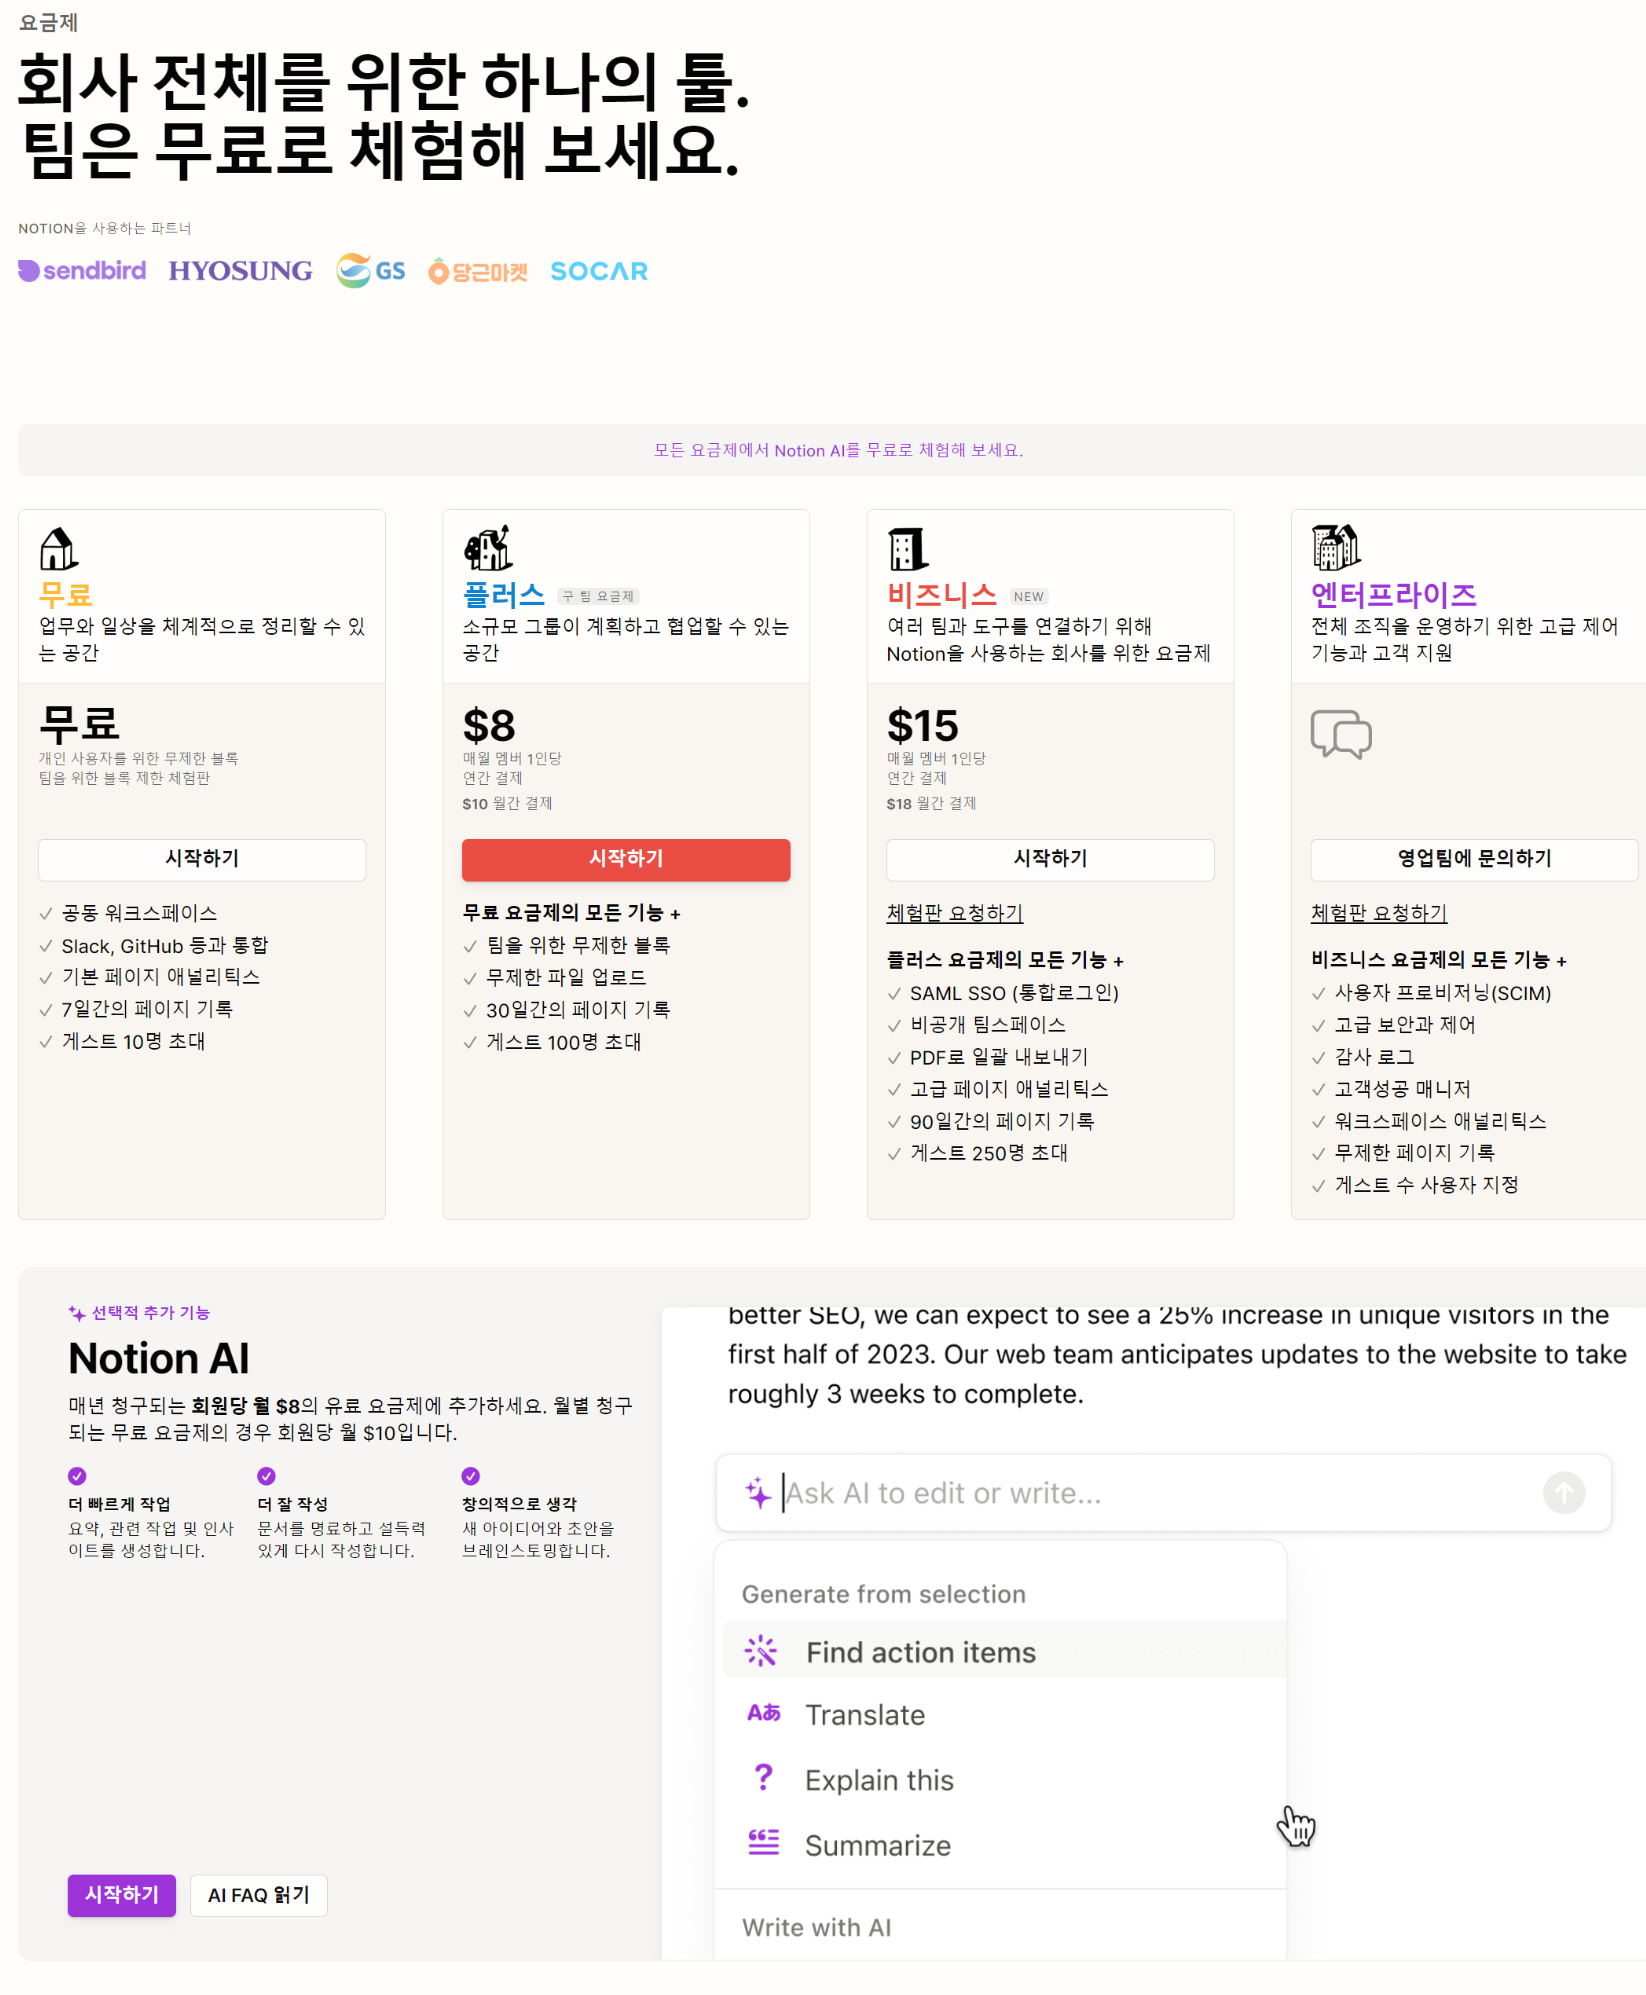1646x1995 pixels.
Task: Click the 구 팀 요금제 badge
Action: (598, 596)
